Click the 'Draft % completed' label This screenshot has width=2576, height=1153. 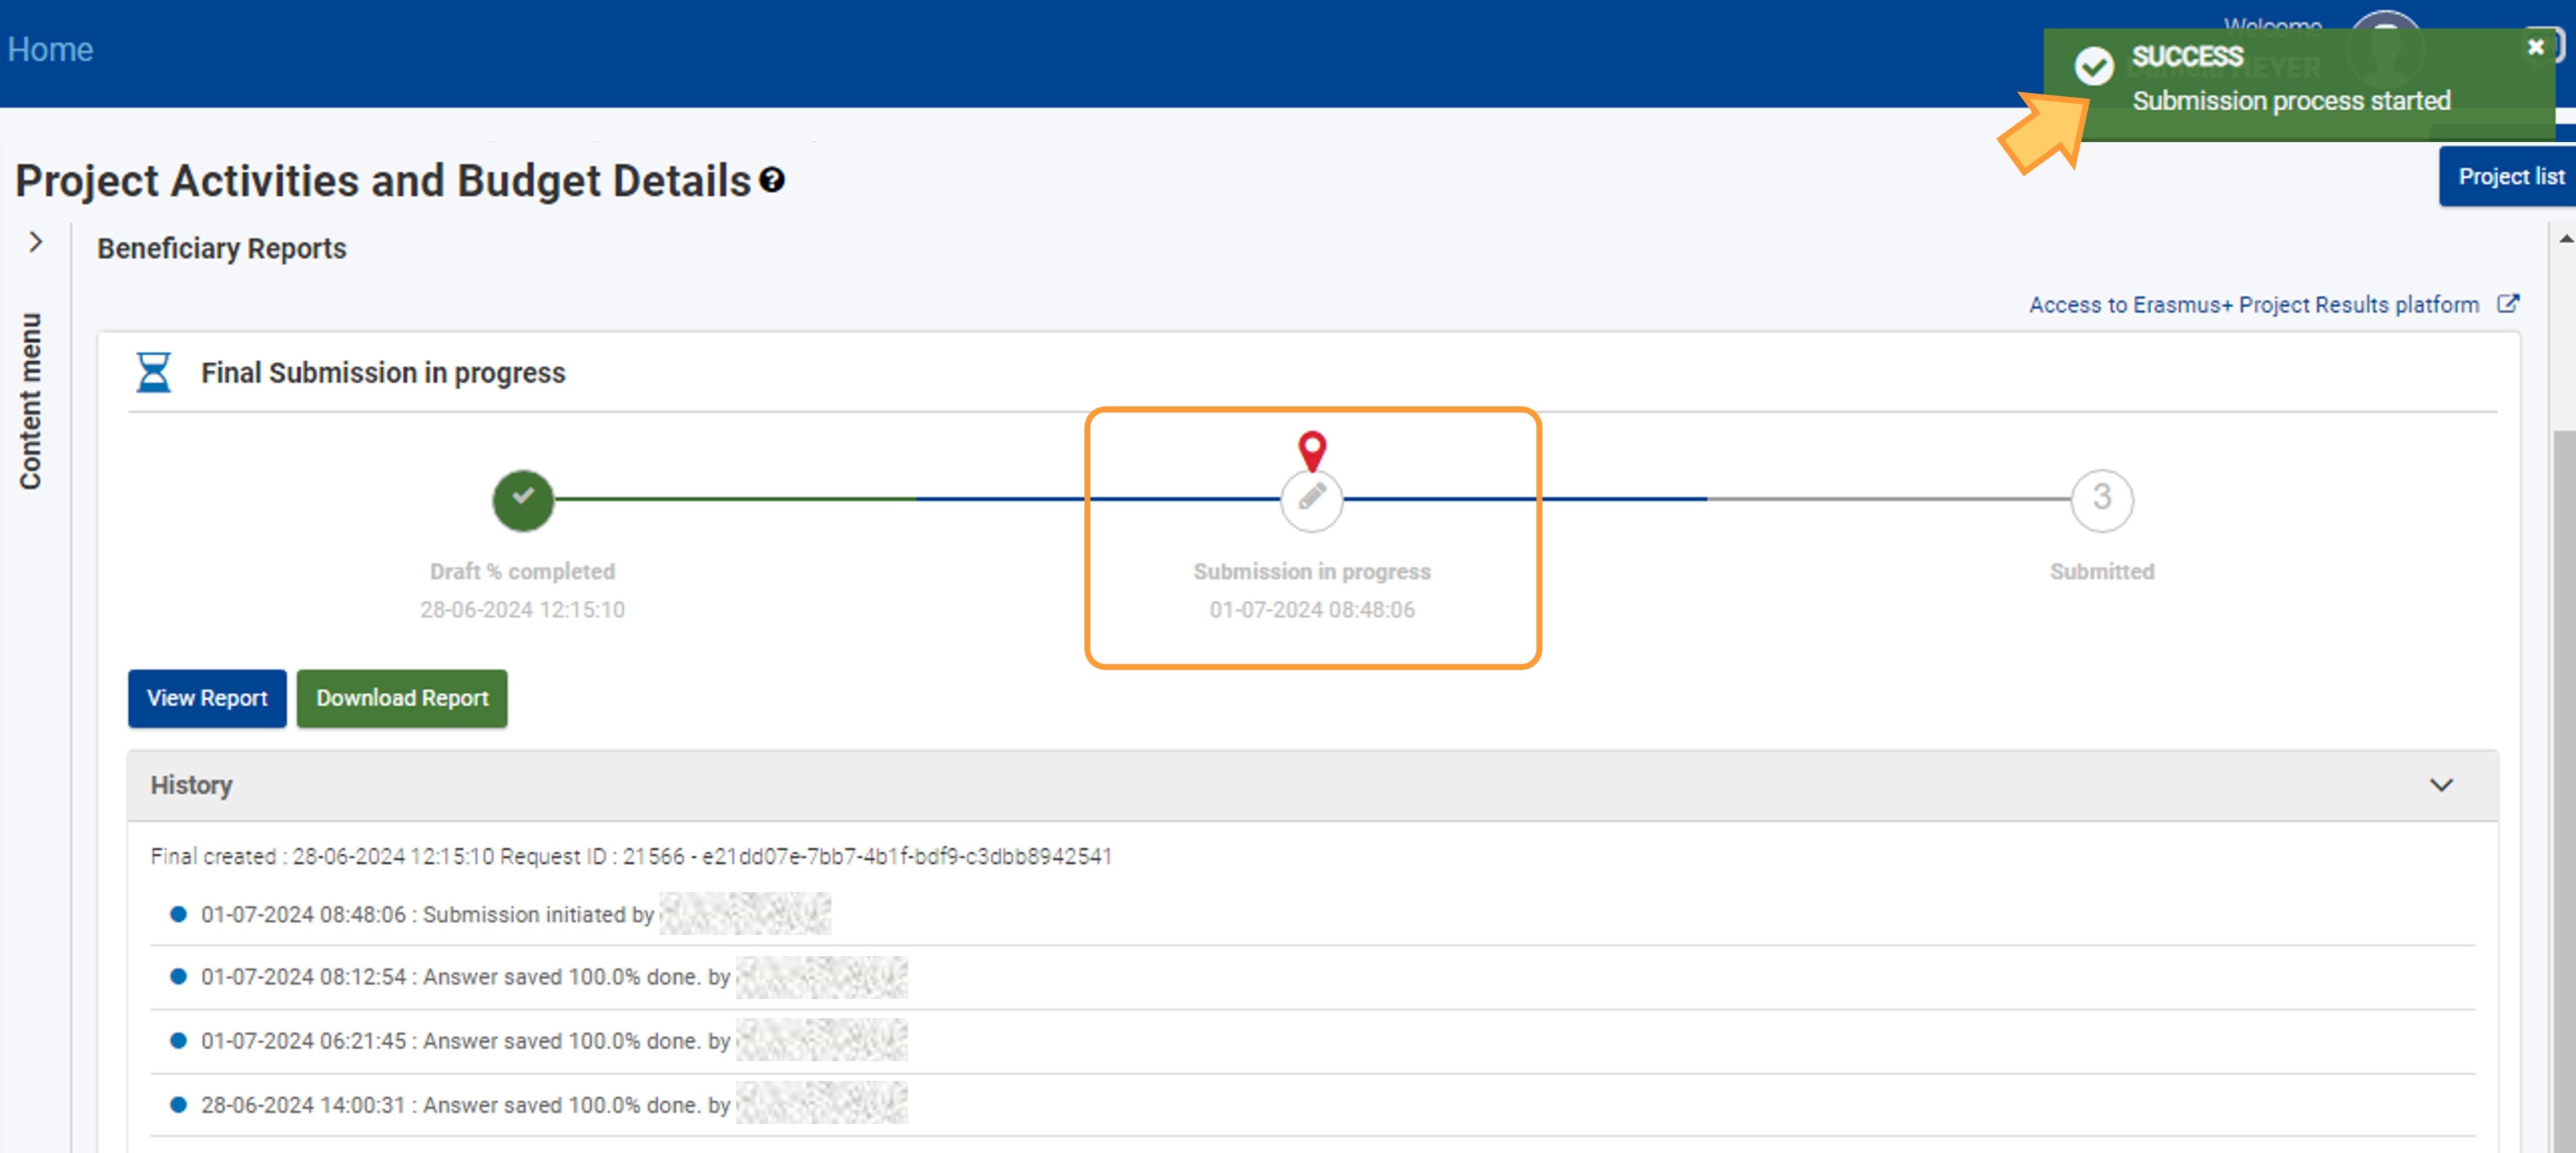click(x=522, y=571)
